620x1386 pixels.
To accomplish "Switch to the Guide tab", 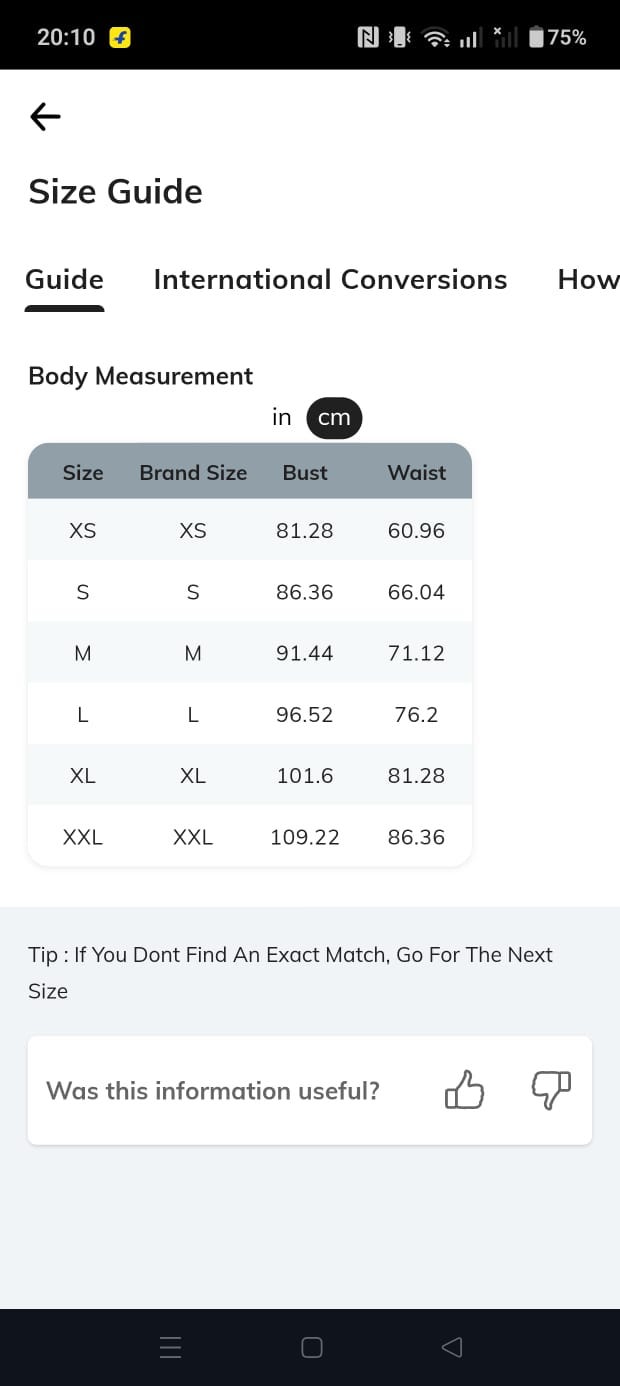I will click(x=64, y=279).
